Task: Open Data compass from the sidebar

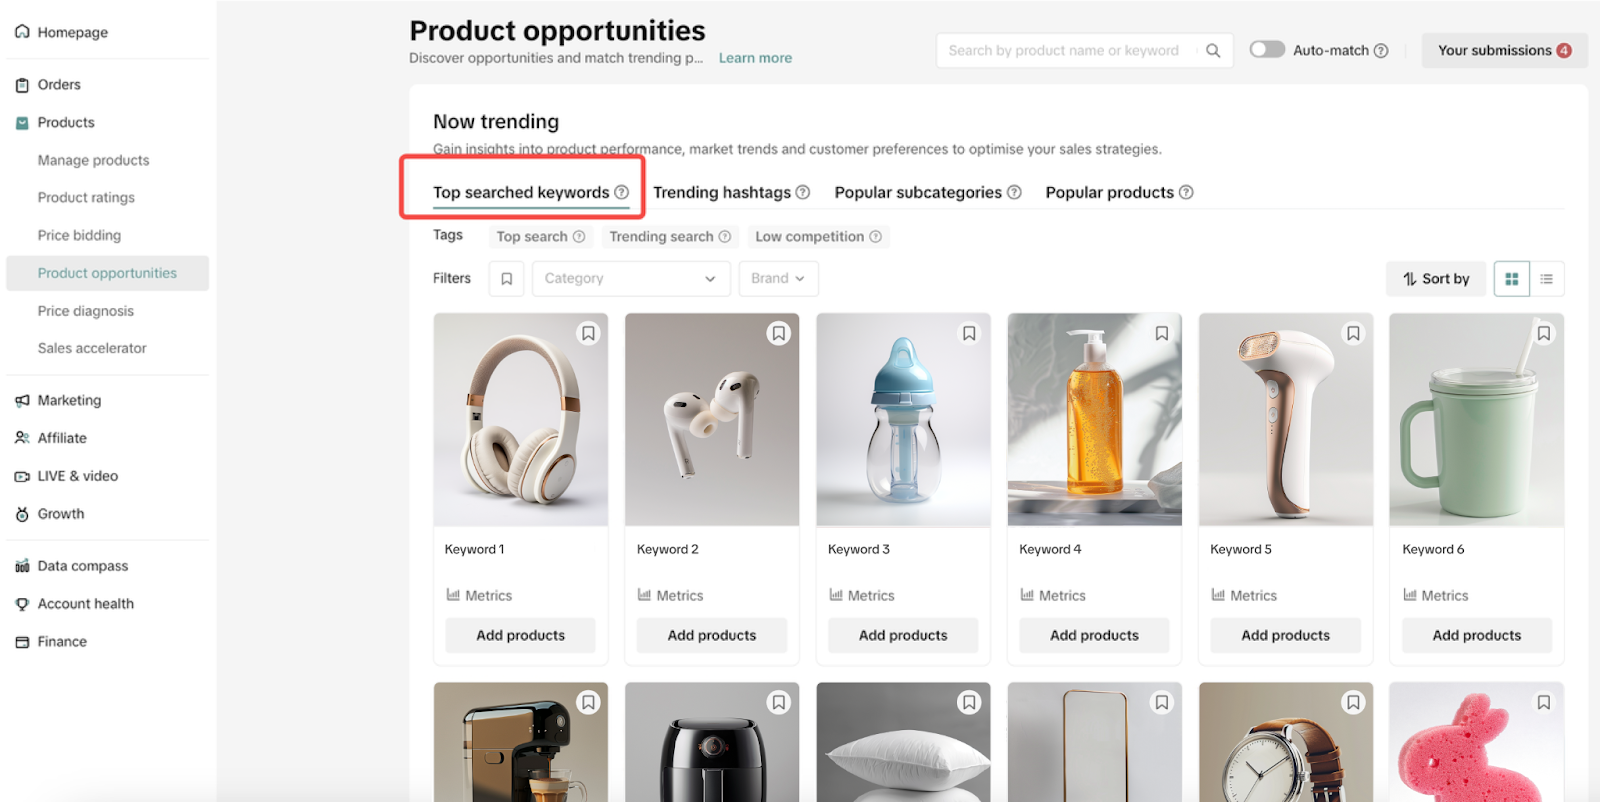Action: [82, 565]
